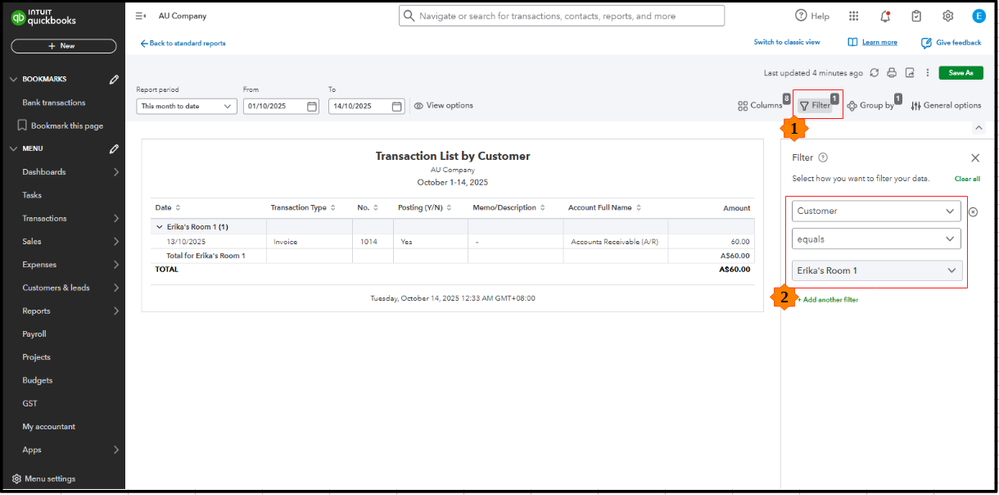The image size is (999, 495).
Task: Open the Customer filter field dropdown
Action: click(x=877, y=211)
